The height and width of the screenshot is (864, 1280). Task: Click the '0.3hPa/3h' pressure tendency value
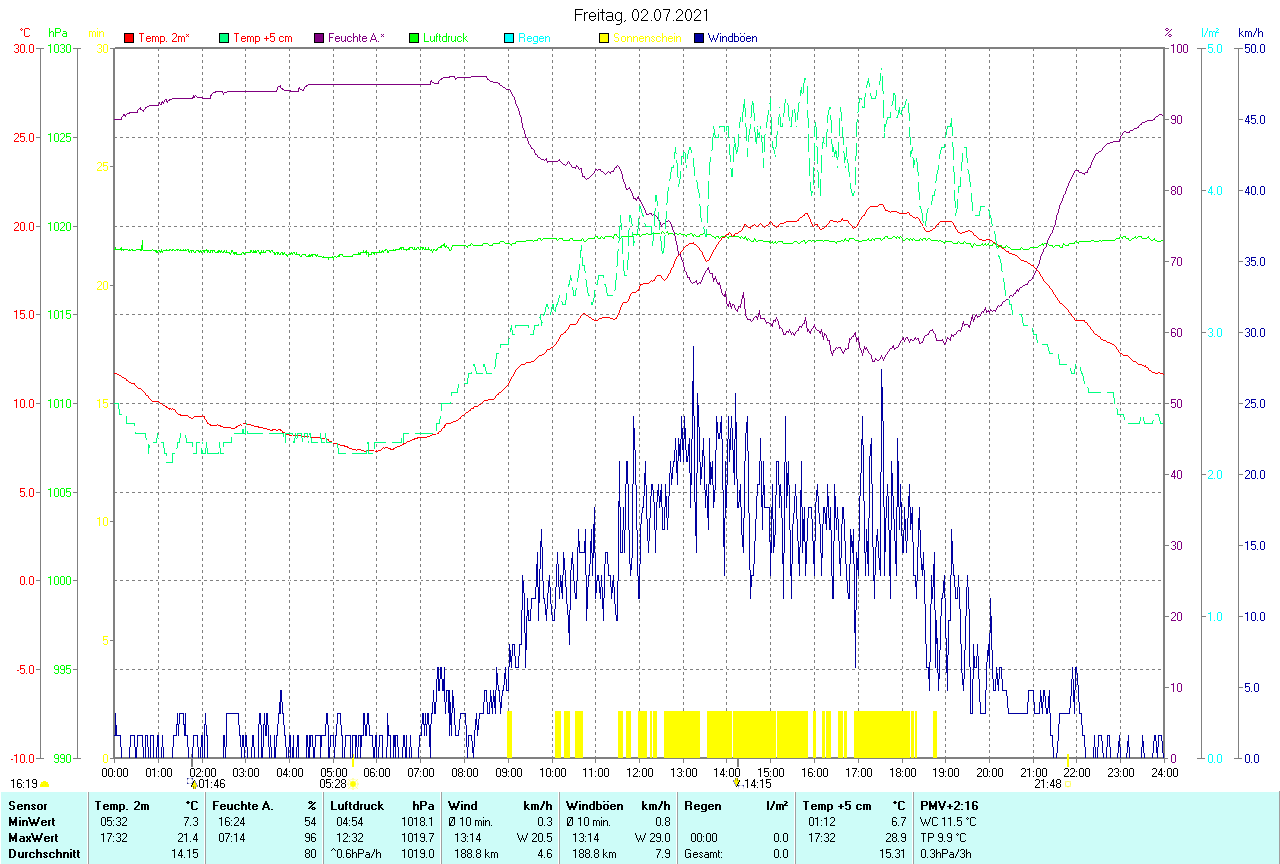click(946, 854)
